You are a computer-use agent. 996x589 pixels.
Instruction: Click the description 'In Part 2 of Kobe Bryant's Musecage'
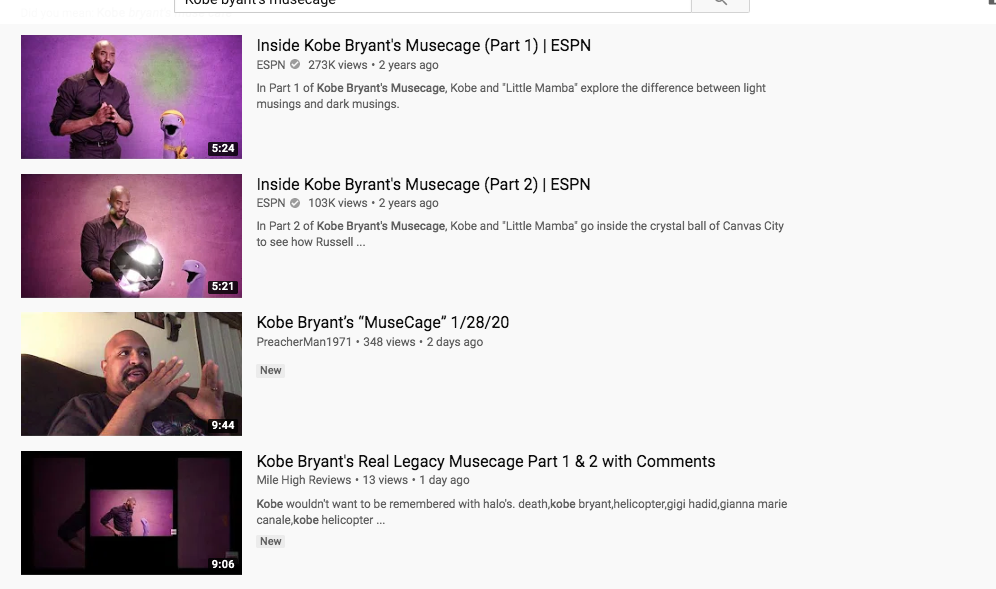point(520,234)
